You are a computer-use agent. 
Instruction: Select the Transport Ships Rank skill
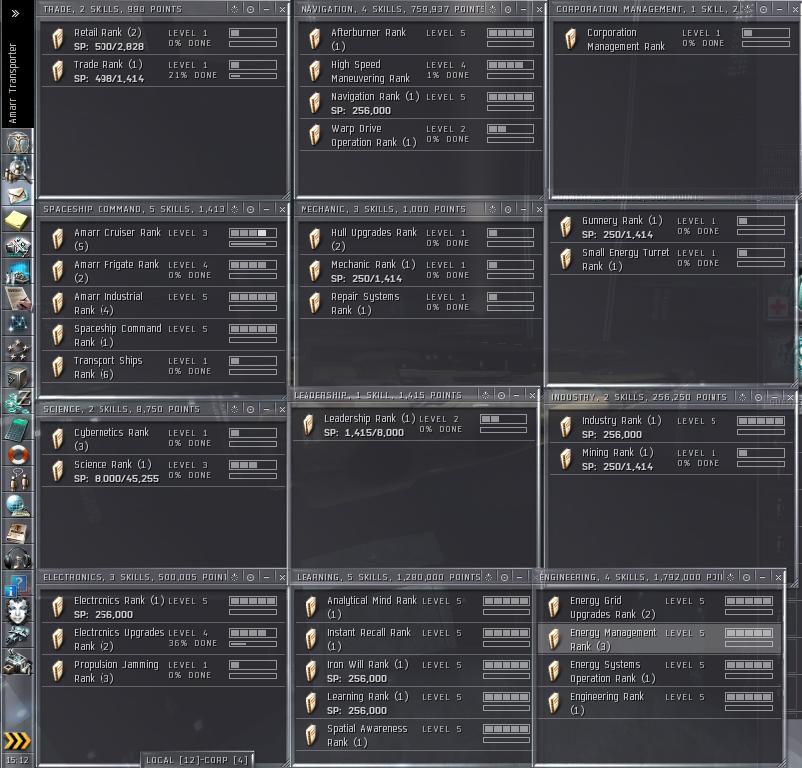pyautogui.click(x=163, y=367)
